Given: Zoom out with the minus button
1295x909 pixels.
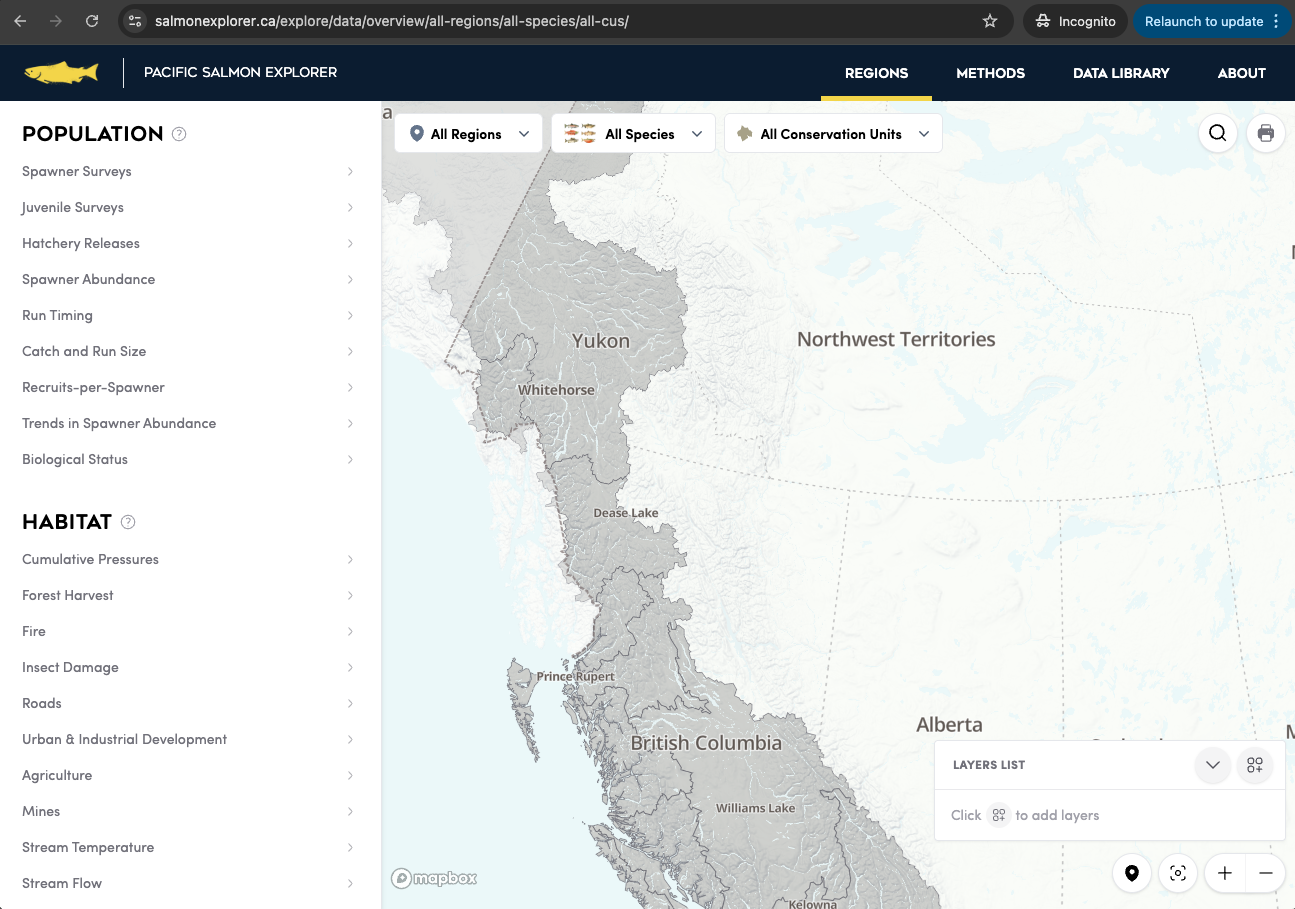Looking at the screenshot, I should coord(1265,873).
